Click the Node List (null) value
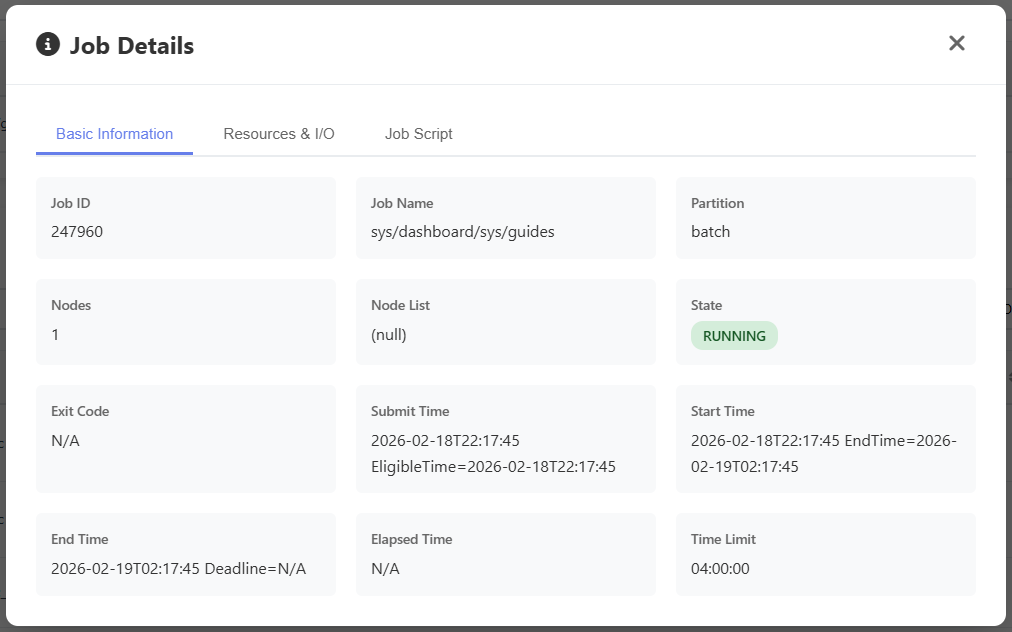This screenshot has height=632, width=1012. click(x=389, y=334)
